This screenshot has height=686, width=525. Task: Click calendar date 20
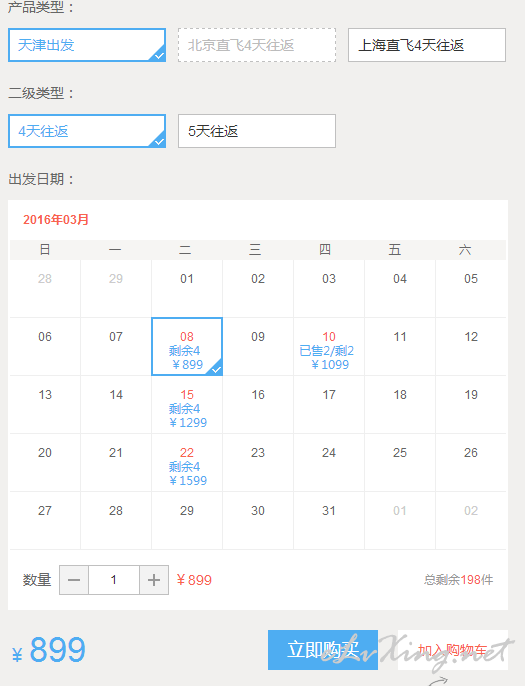45,462
